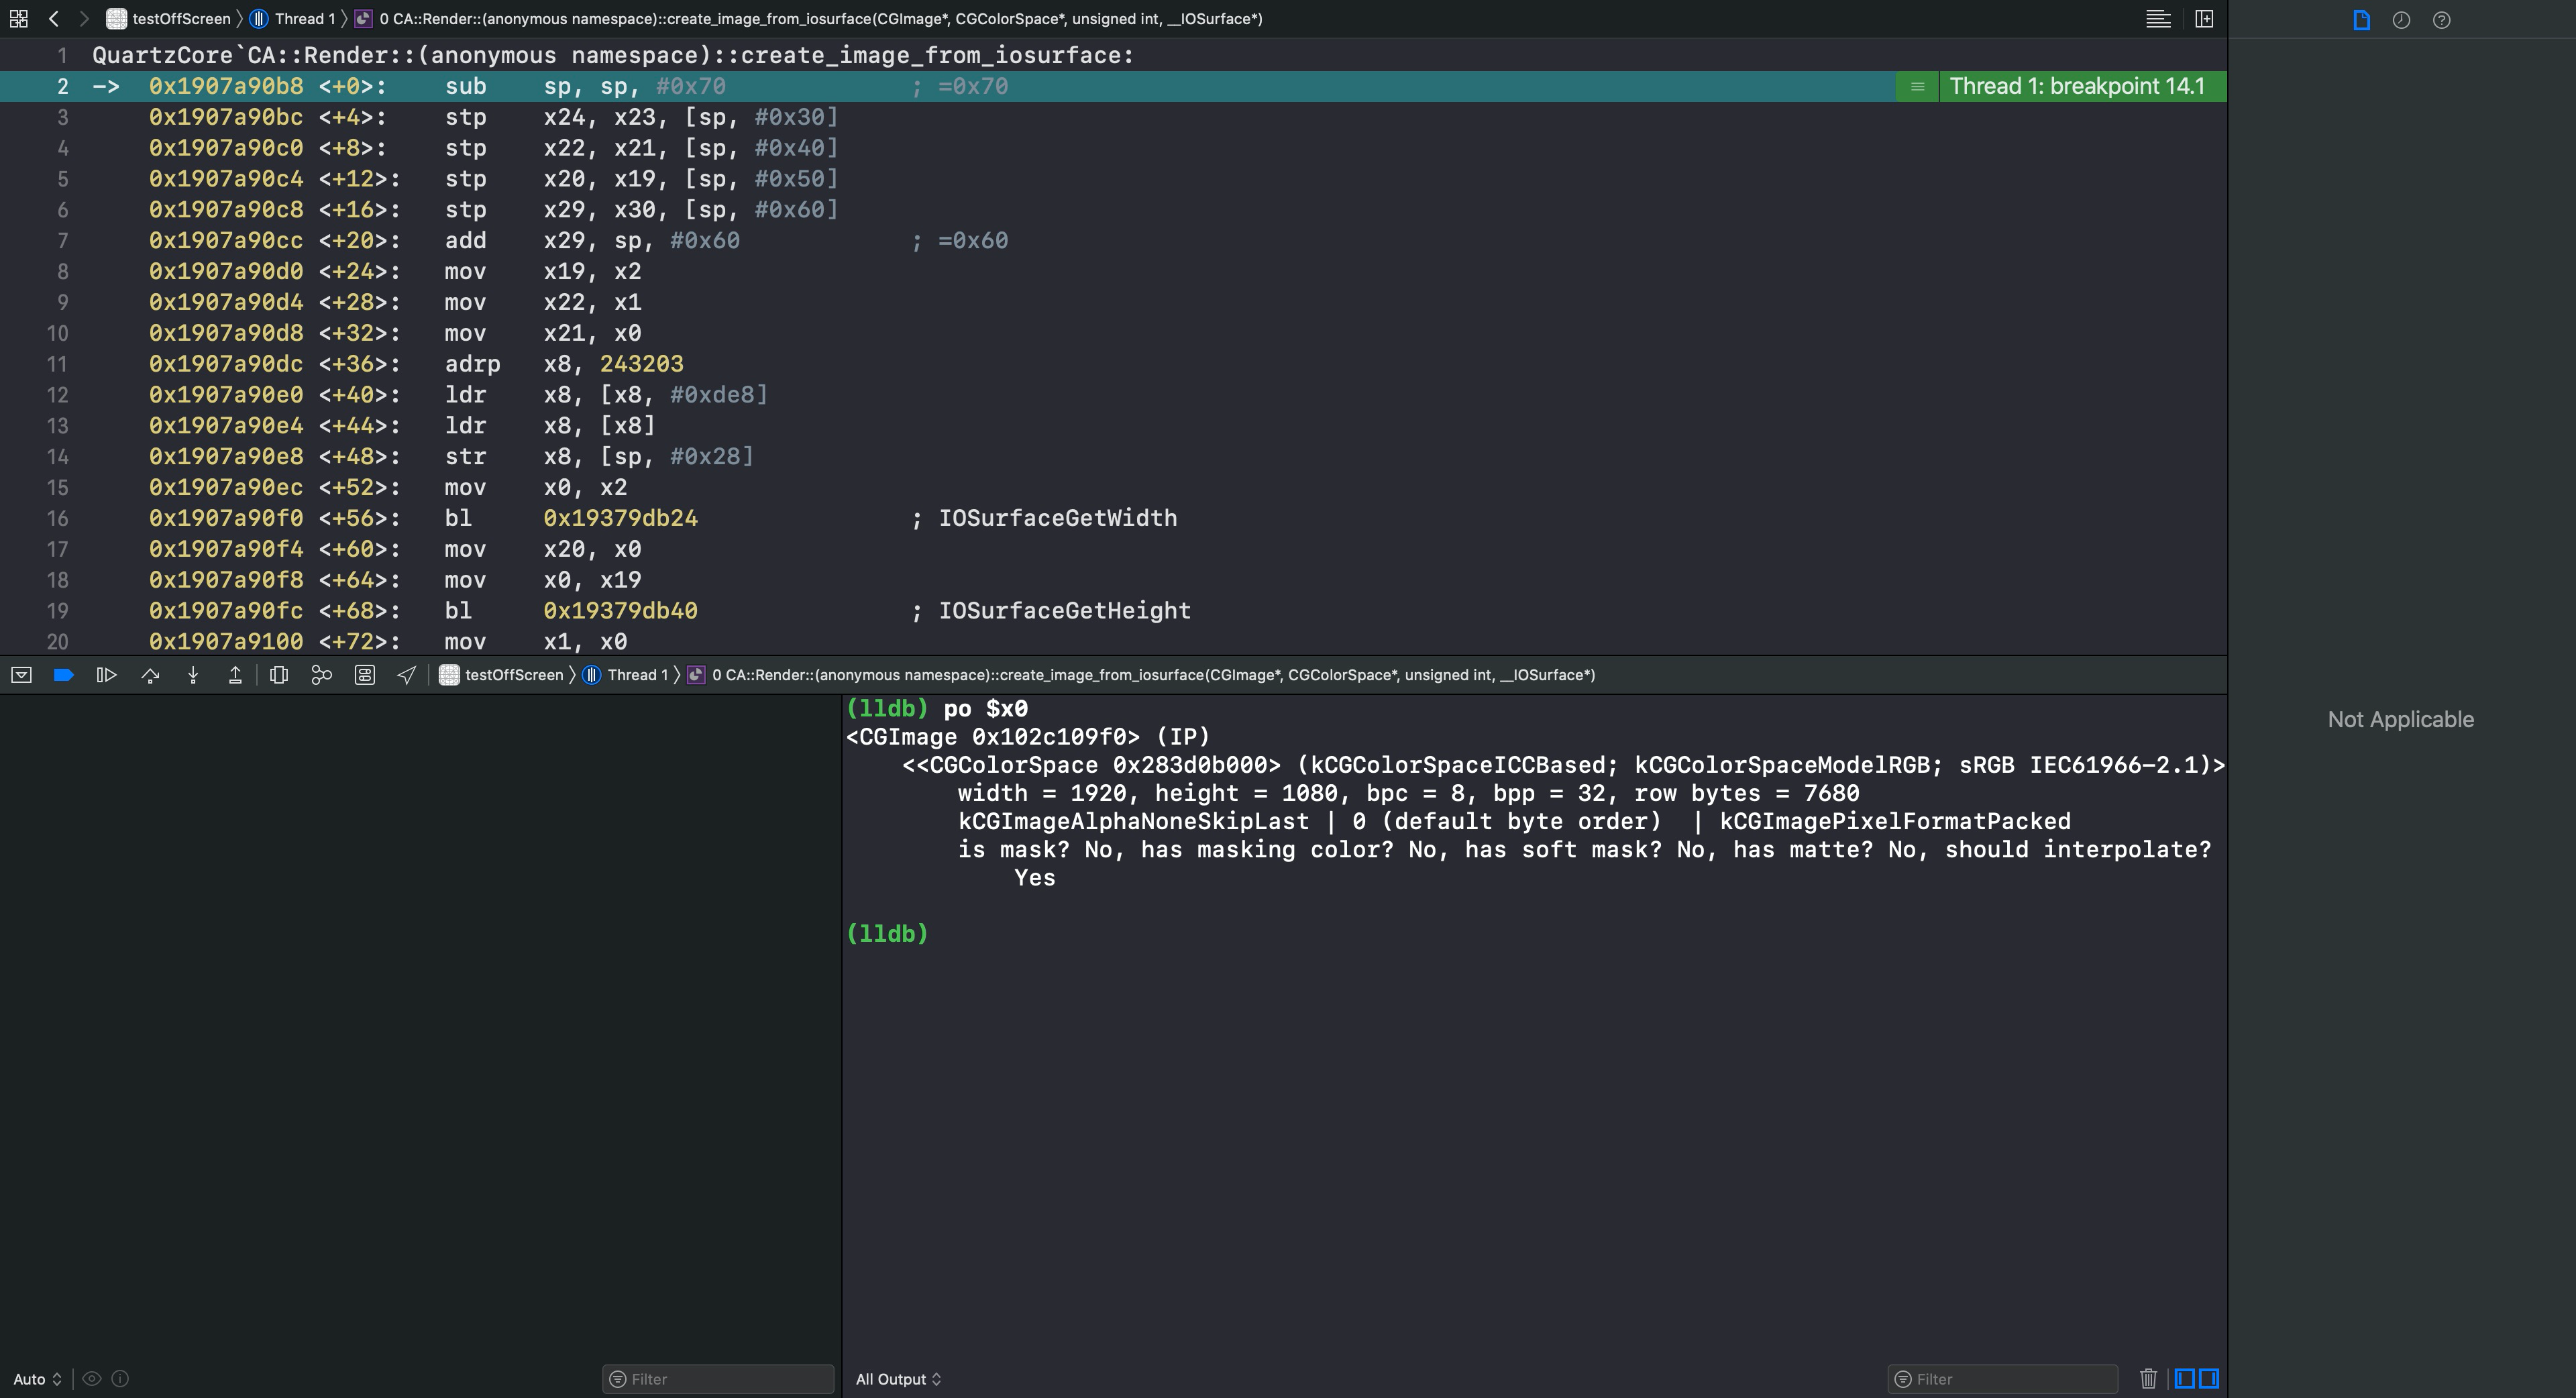The width and height of the screenshot is (2576, 1398).
Task: Click the 0x19379db24 branch target
Action: point(620,518)
